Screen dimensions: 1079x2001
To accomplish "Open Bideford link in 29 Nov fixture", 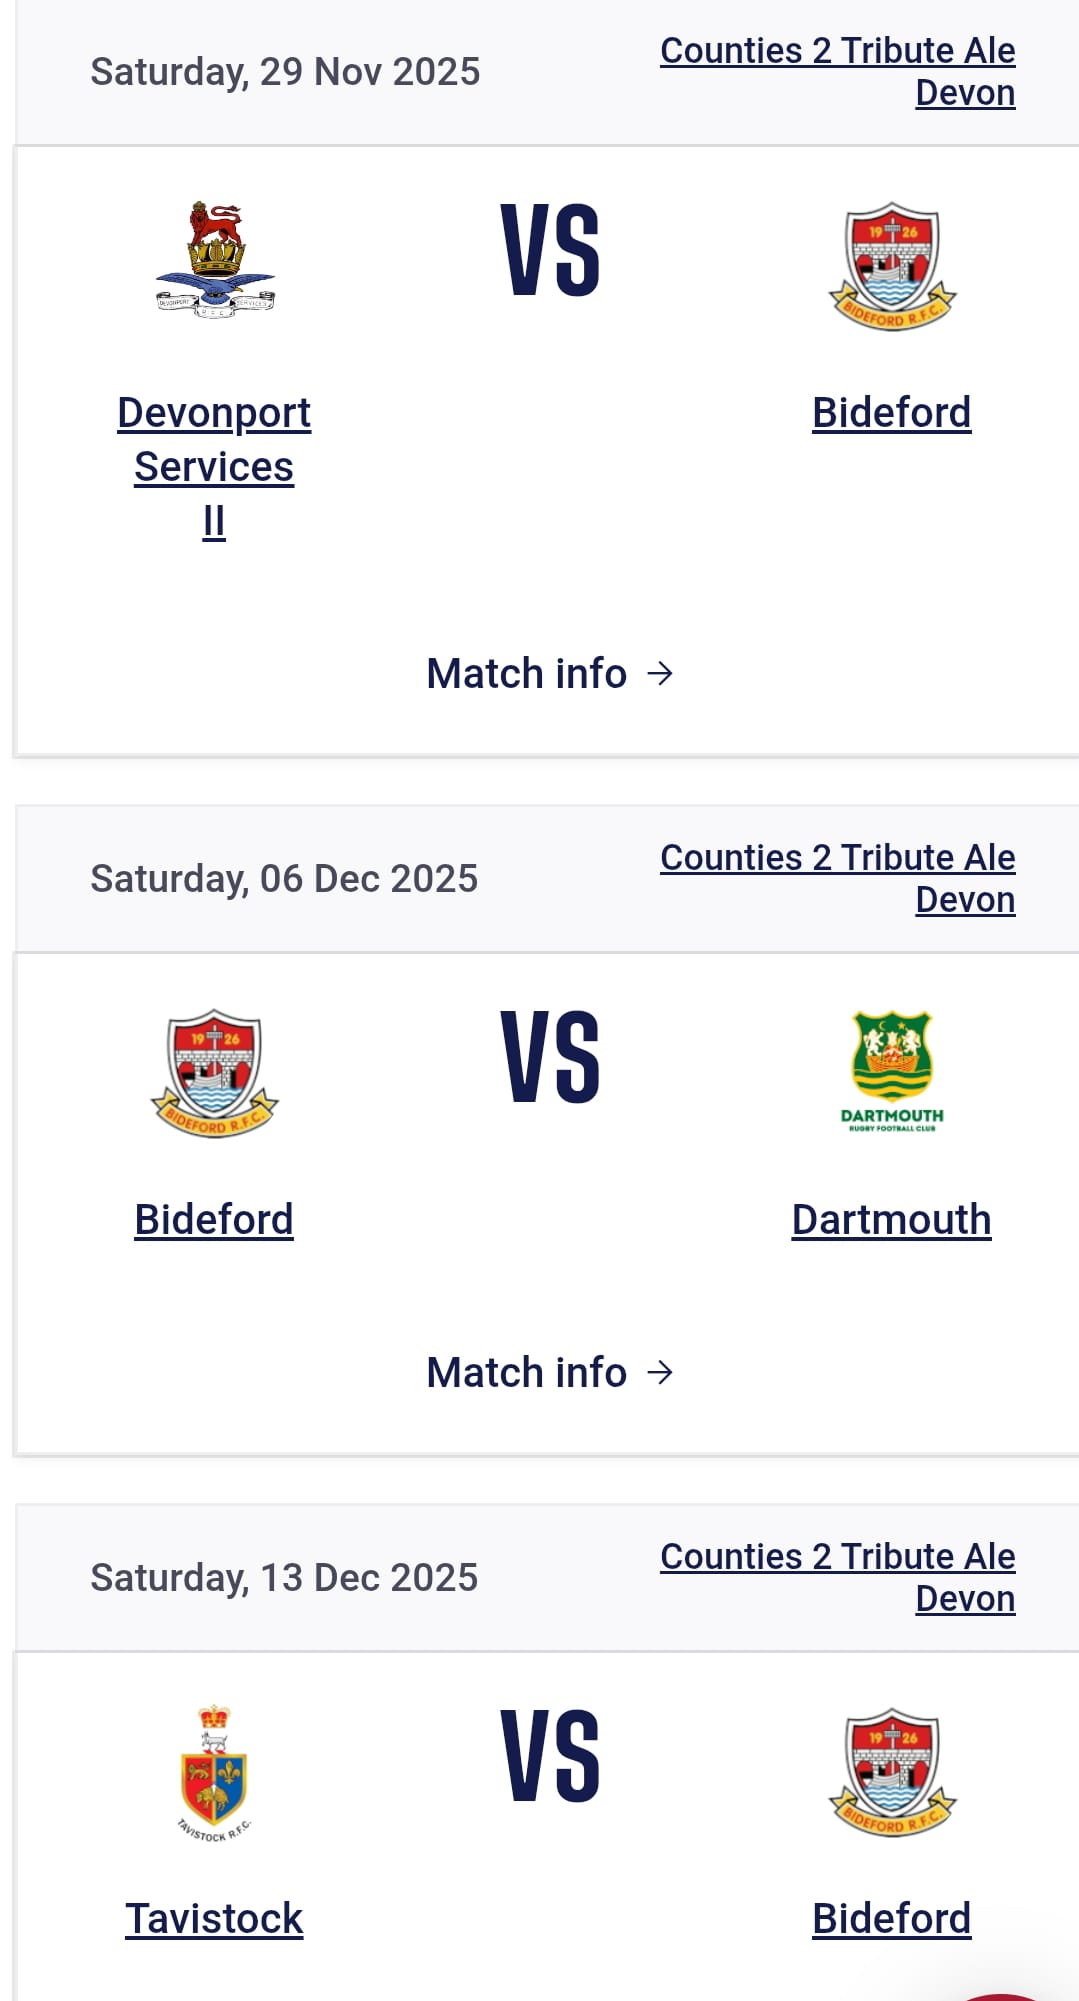I will [891, 413].
